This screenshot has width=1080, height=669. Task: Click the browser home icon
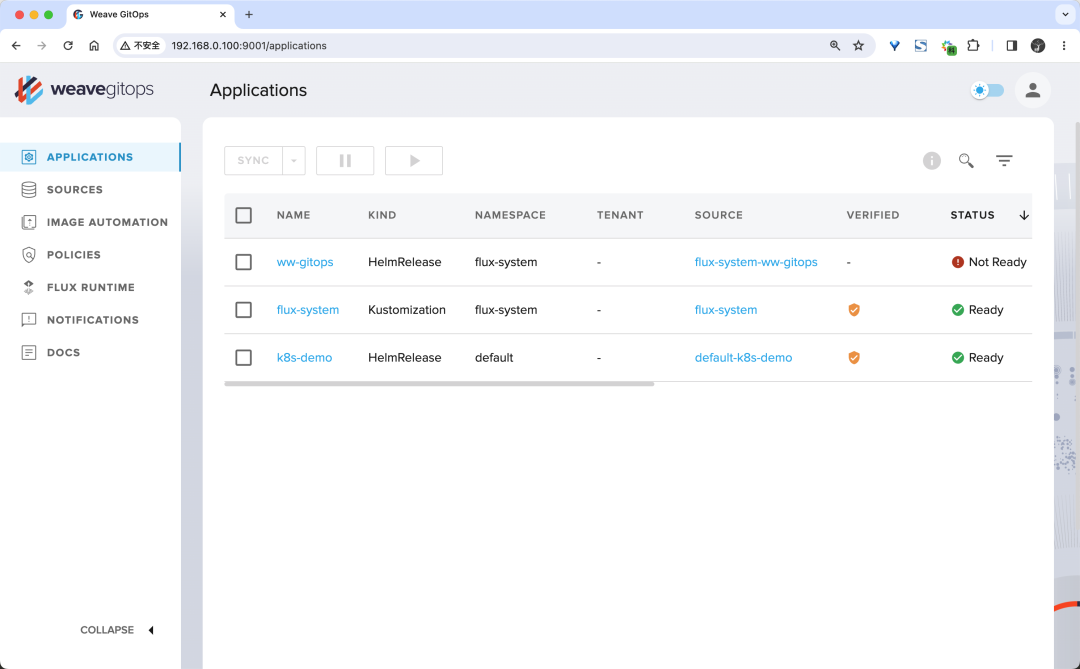[94, 45]
